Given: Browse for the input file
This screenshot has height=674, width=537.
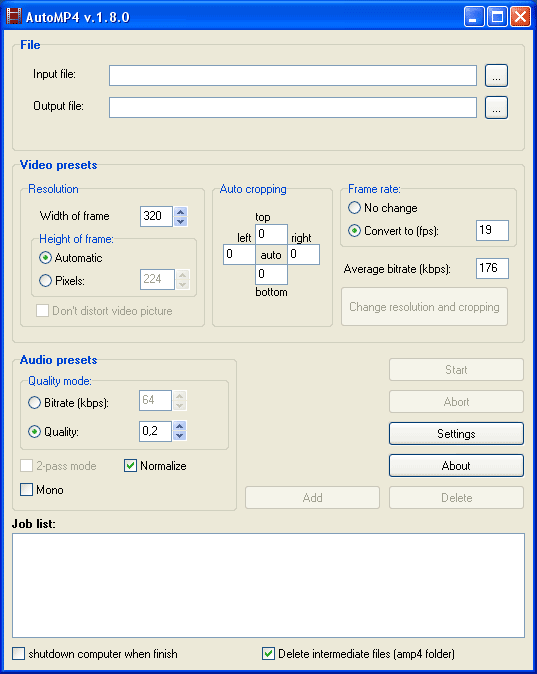Looking at the screenshot, I should coord(496,76).
